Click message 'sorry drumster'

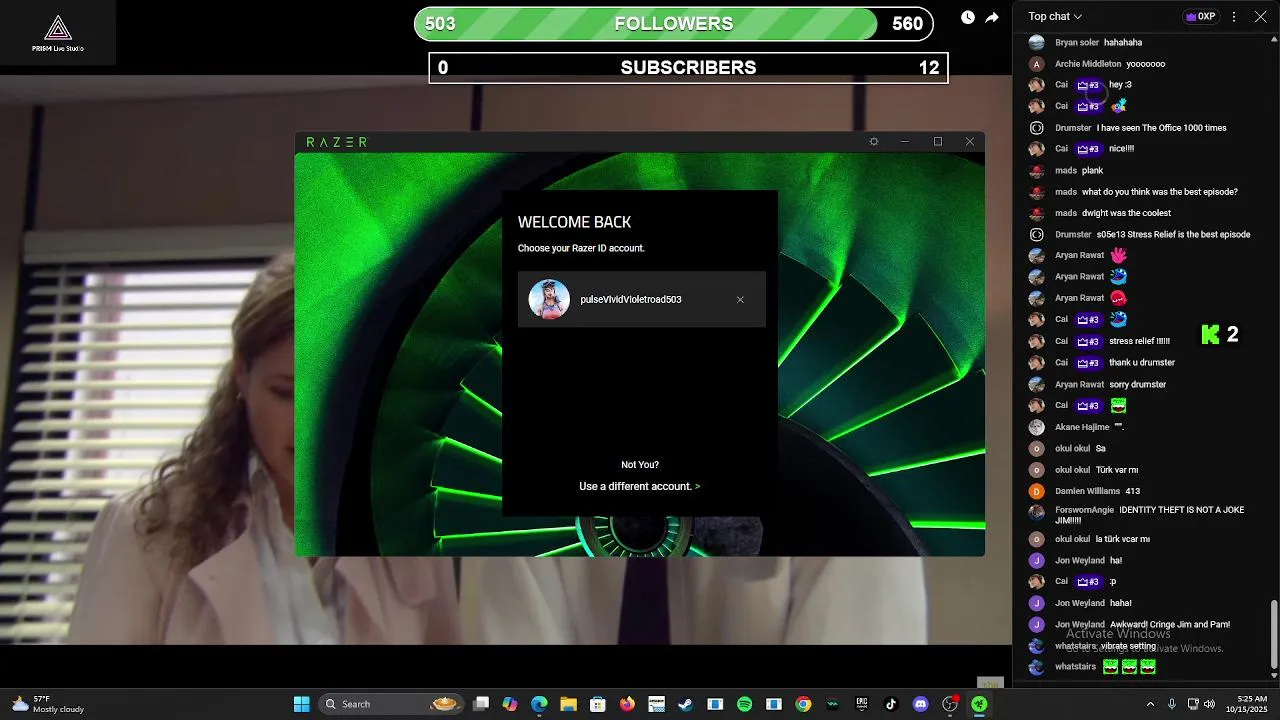[1137, 384]
